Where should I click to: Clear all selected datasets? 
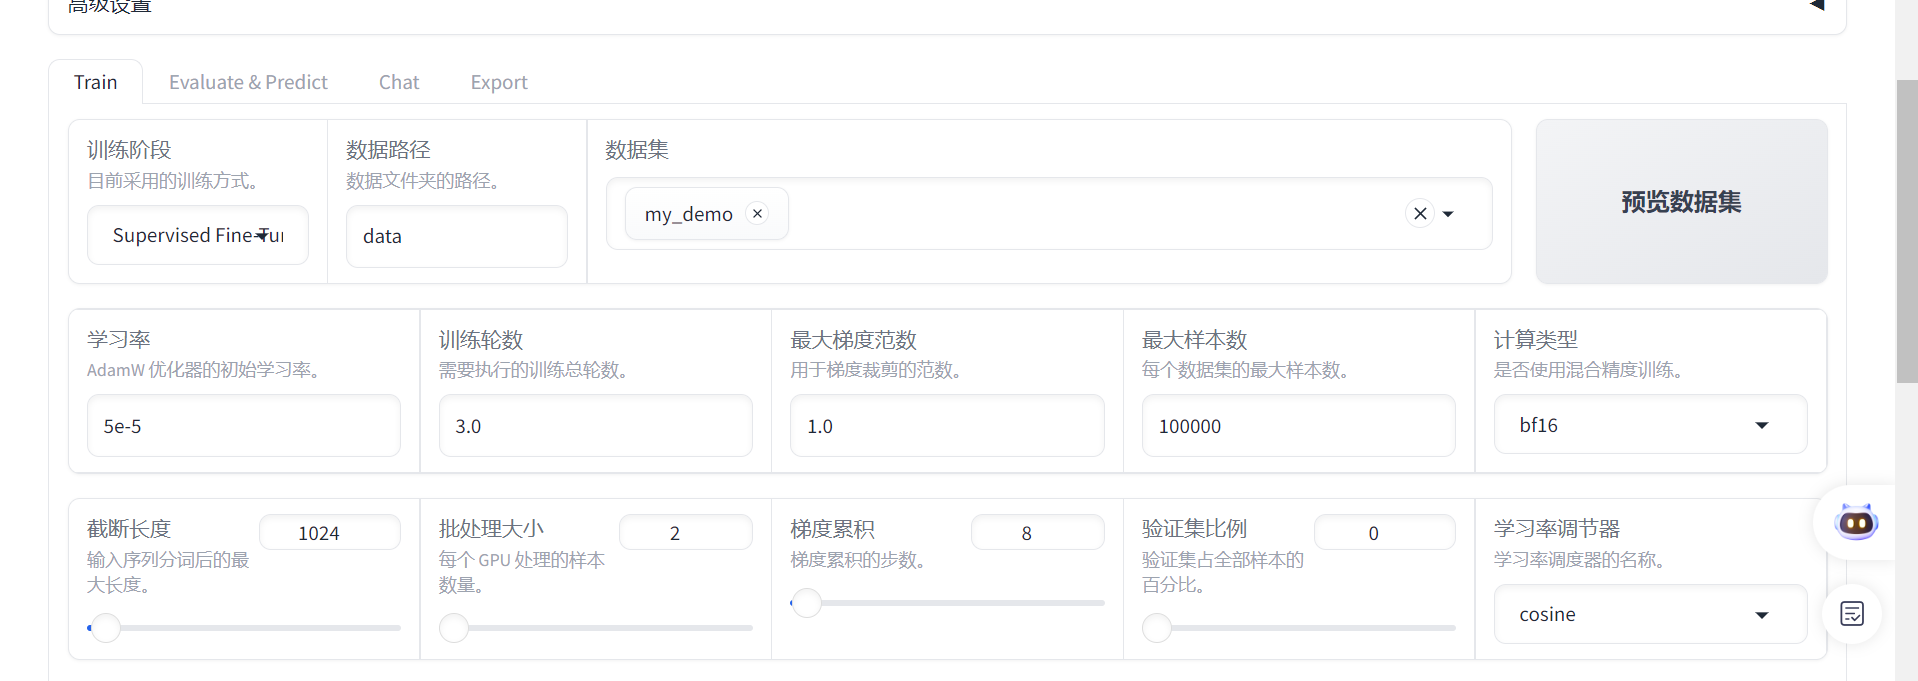[x=1419, y=213]
